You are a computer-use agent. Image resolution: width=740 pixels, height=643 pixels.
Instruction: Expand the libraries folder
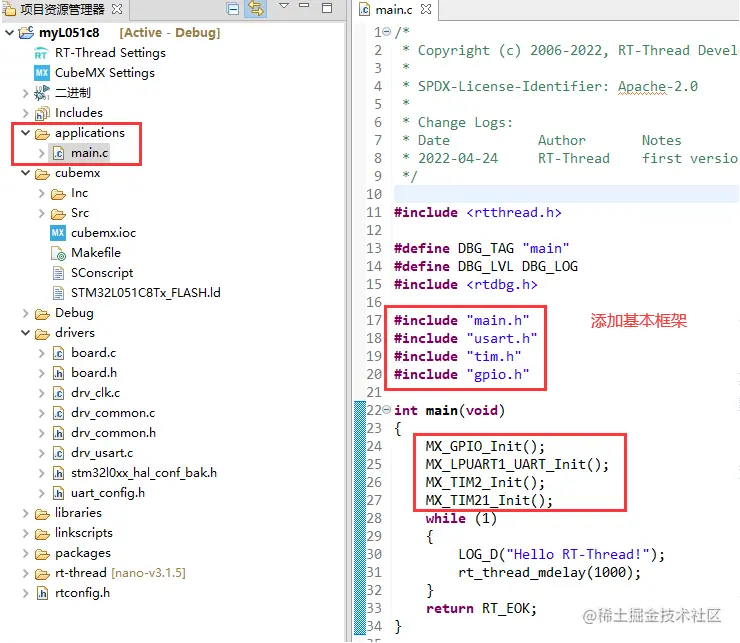click(25, 513)
